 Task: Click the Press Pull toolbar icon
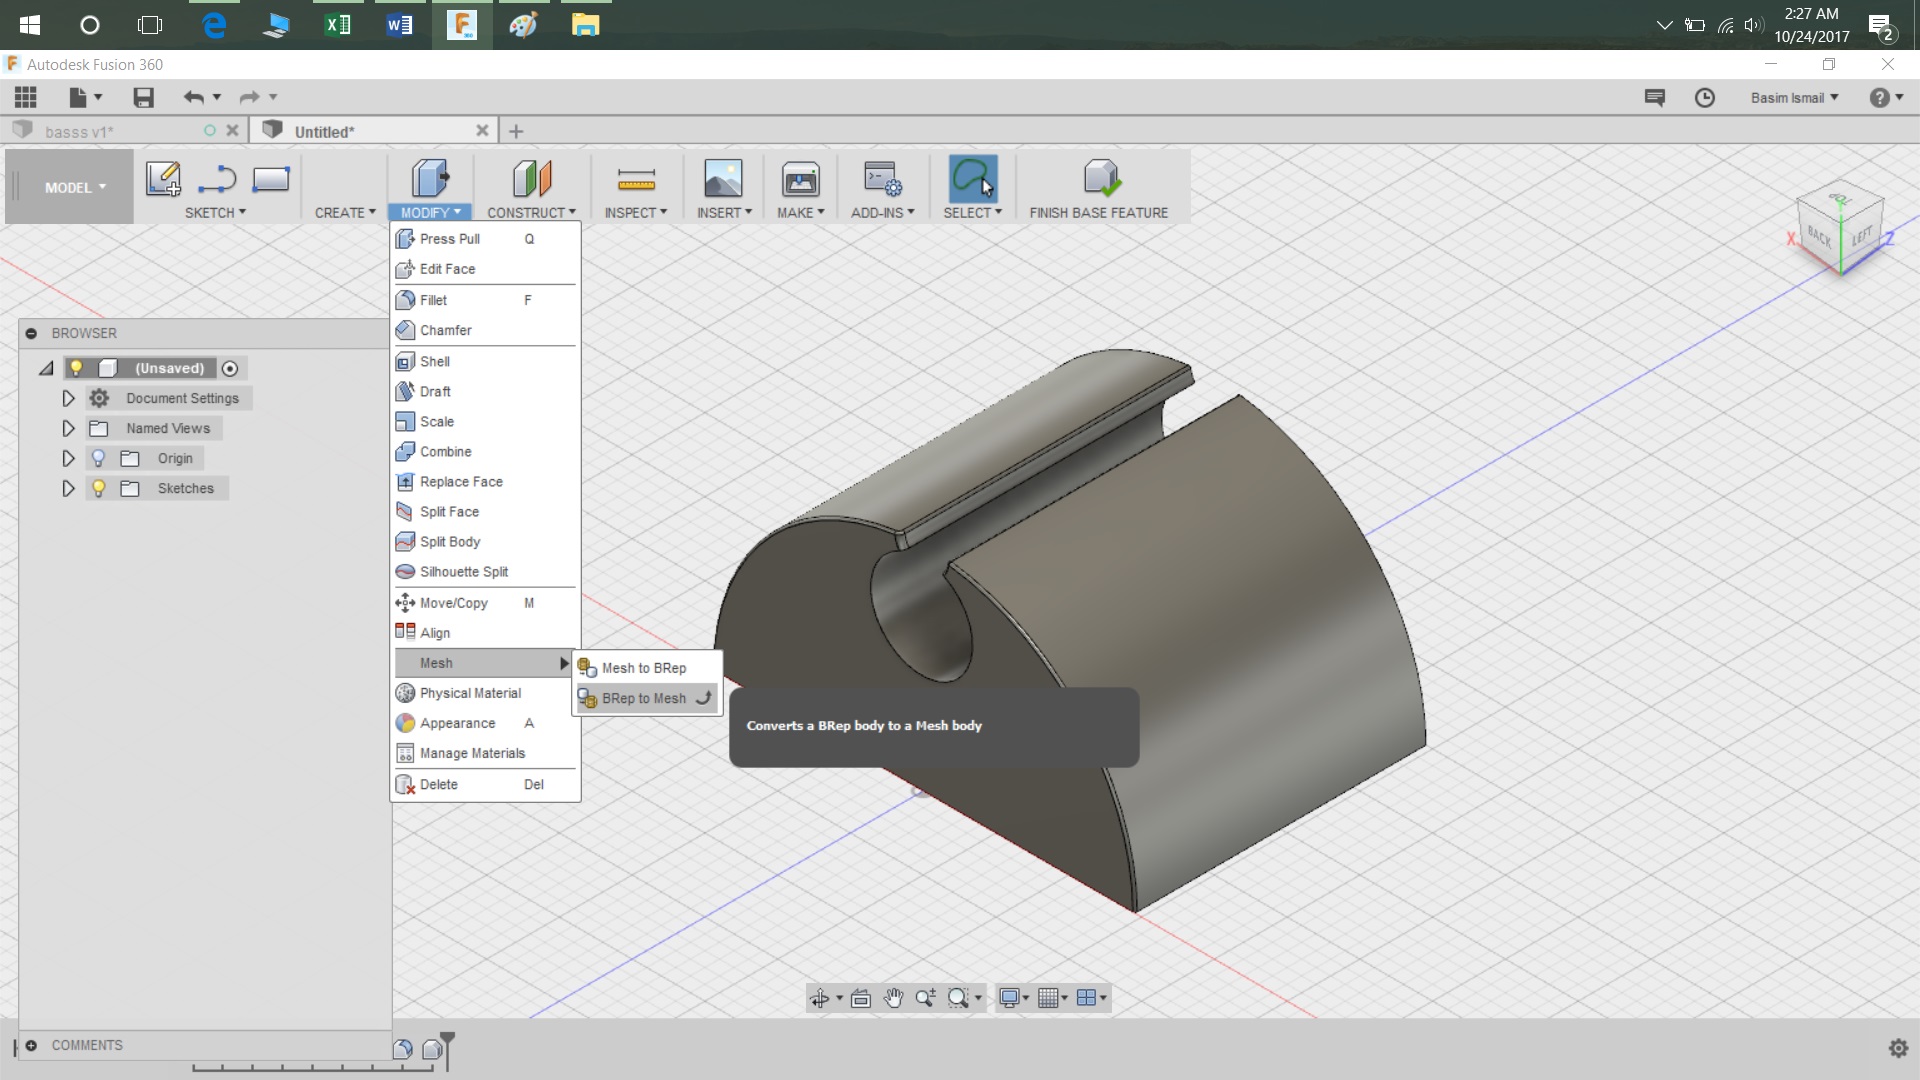[x=430, y=179]
